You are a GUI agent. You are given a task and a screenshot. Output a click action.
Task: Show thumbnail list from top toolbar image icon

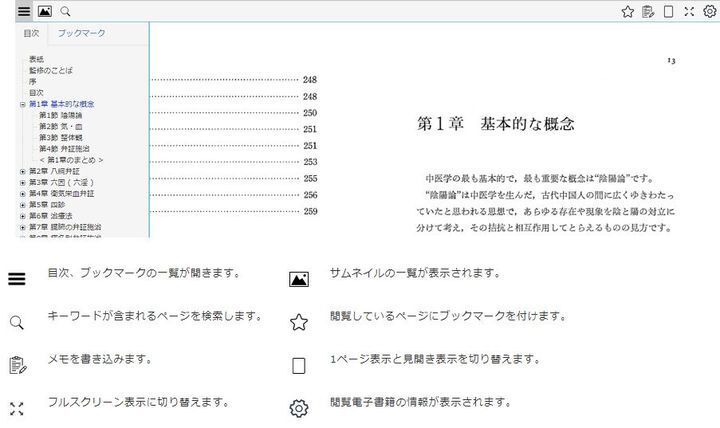[x=45, y=11]
